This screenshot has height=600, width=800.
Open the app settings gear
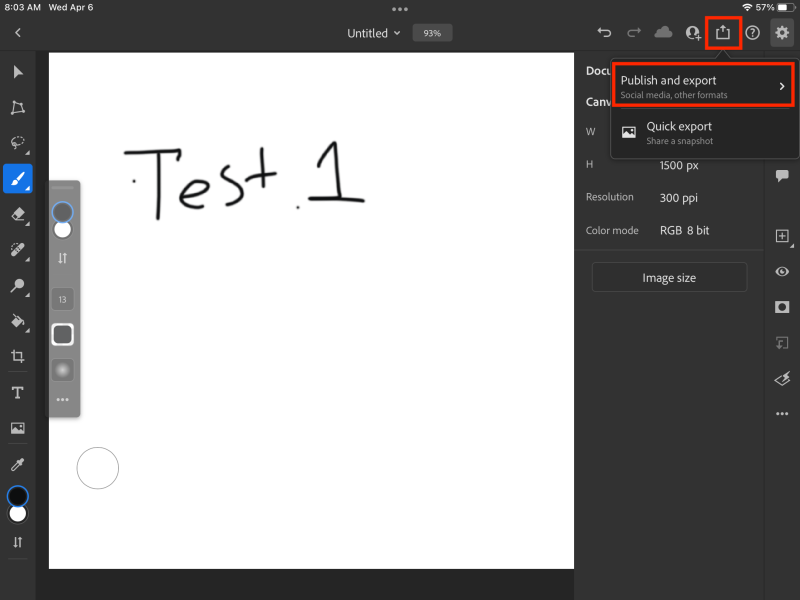click(782, 32)
